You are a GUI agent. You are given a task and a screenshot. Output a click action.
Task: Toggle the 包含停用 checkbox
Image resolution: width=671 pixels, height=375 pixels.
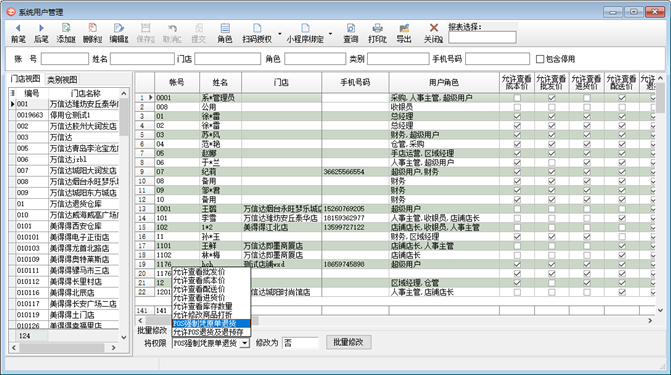[x=540, y=59]
